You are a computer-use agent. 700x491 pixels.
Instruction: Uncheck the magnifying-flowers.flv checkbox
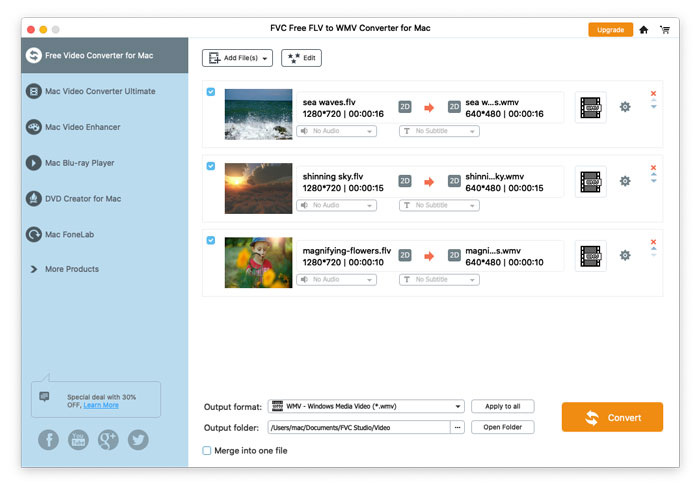(211, 240)
